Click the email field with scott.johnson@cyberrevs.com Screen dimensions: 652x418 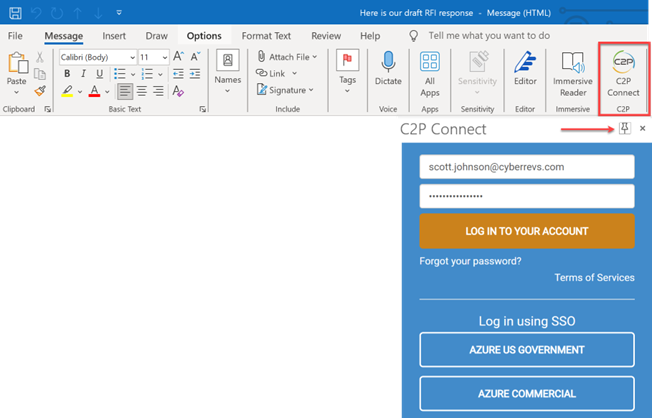pos(527,167)
